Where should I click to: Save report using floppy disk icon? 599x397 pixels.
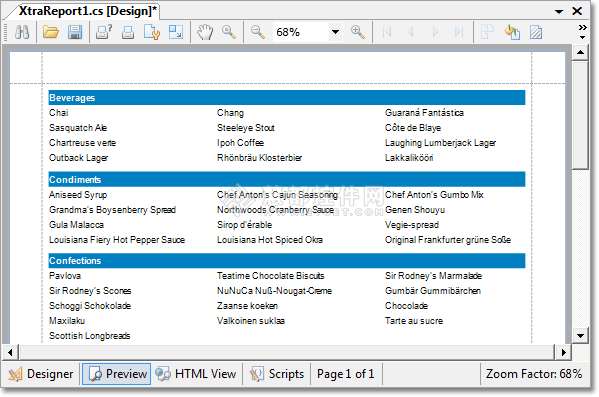(75, 32)
